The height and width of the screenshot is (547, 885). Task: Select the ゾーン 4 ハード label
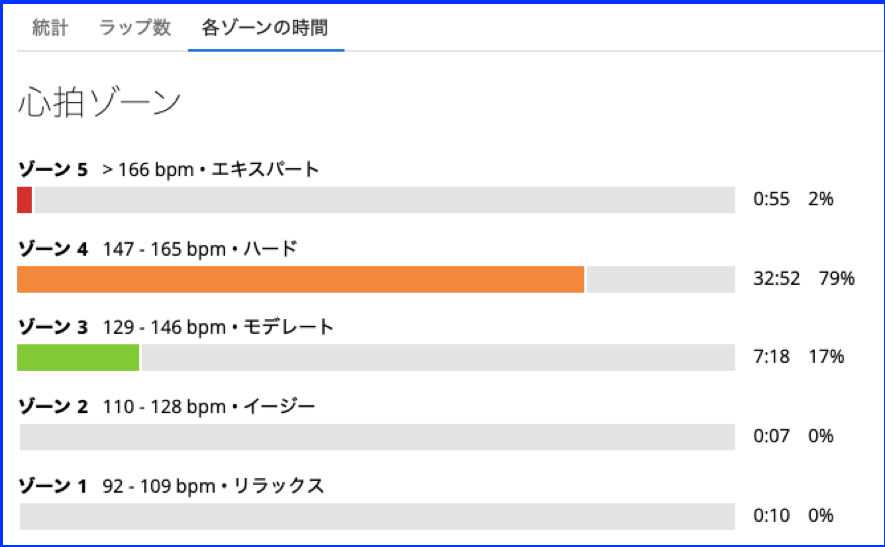coord(158,248)
